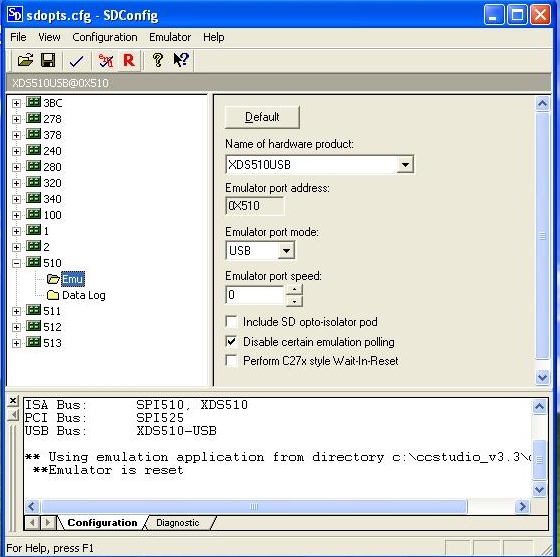Decrease emulator port speed with down arrow
The width and height of the screenshot is (560, 557).
[x=294, y=301]
